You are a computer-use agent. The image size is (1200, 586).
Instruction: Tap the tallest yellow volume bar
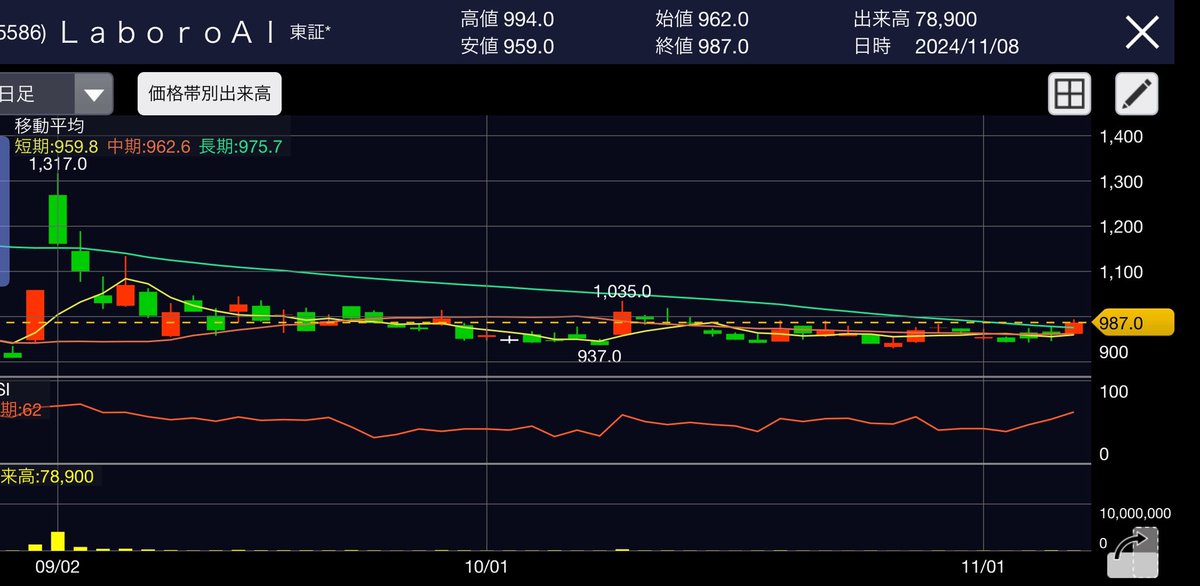click(58, 541)
